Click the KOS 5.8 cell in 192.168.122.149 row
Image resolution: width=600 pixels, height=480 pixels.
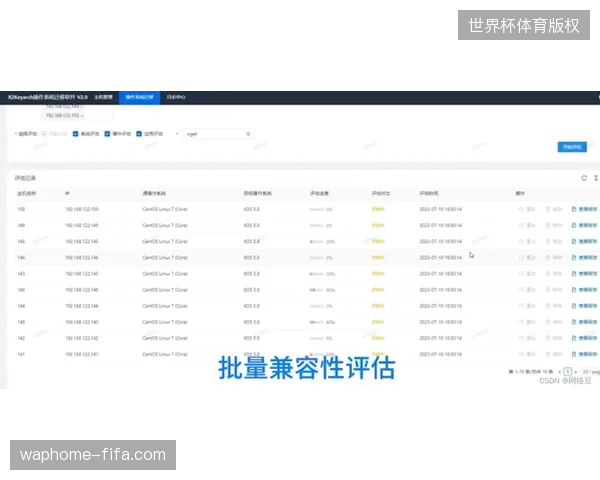(251, 225)
